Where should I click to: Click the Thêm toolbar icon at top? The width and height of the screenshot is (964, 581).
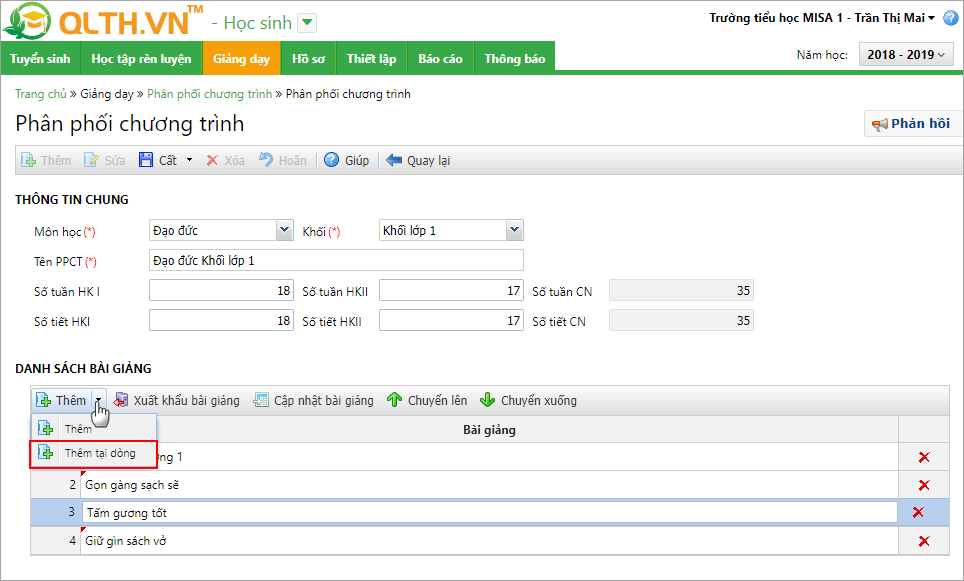[x=46, y=160]
